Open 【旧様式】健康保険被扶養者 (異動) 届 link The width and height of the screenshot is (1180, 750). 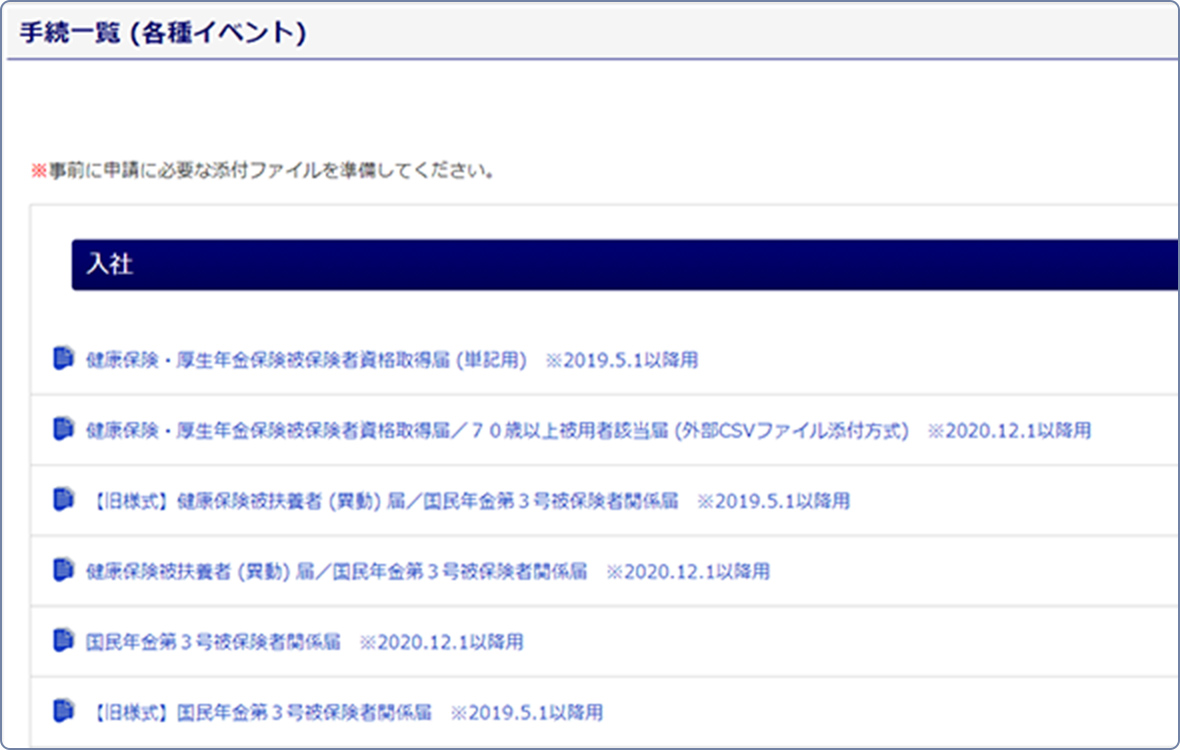(x=380, y=501)
